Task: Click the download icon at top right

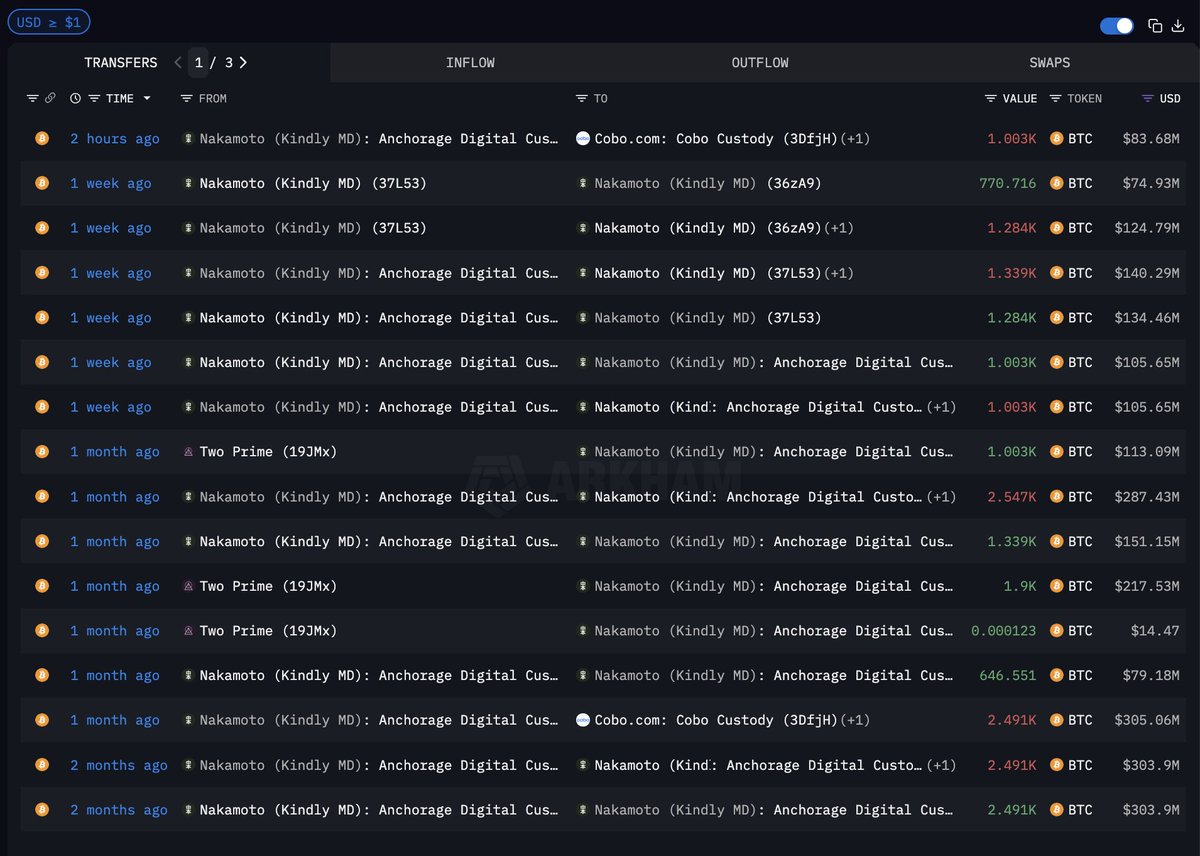Action: coord(1178,26)
